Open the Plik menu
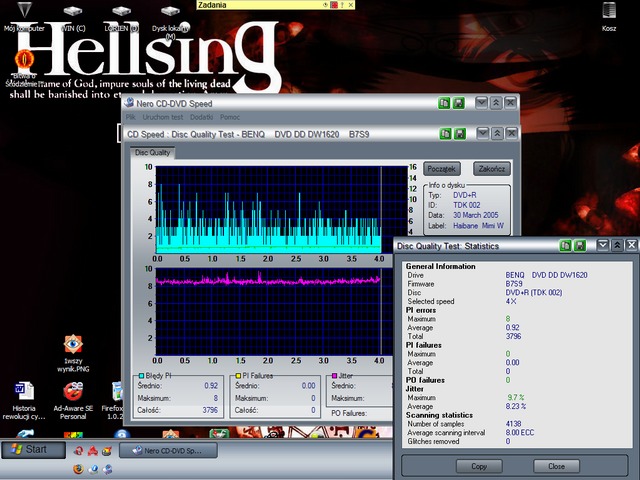The height and width of the screenshot is (480, 640). [131, 117]
